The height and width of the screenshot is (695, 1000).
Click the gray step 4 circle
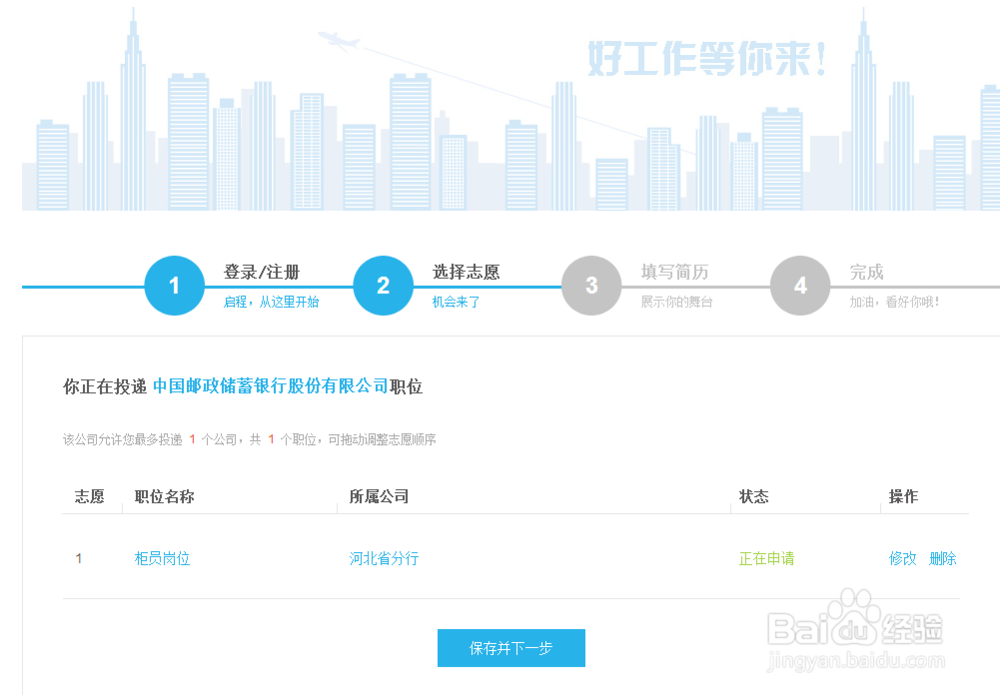pyautogui.click(x=800, y=286)
